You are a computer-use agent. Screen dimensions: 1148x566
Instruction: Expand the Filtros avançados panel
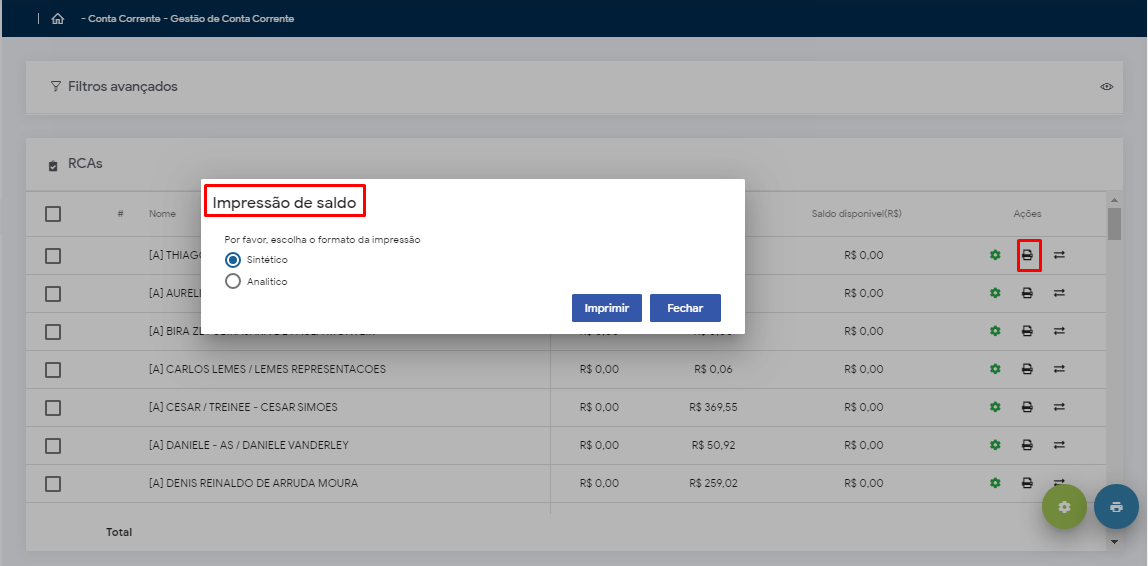pos(122,87)
